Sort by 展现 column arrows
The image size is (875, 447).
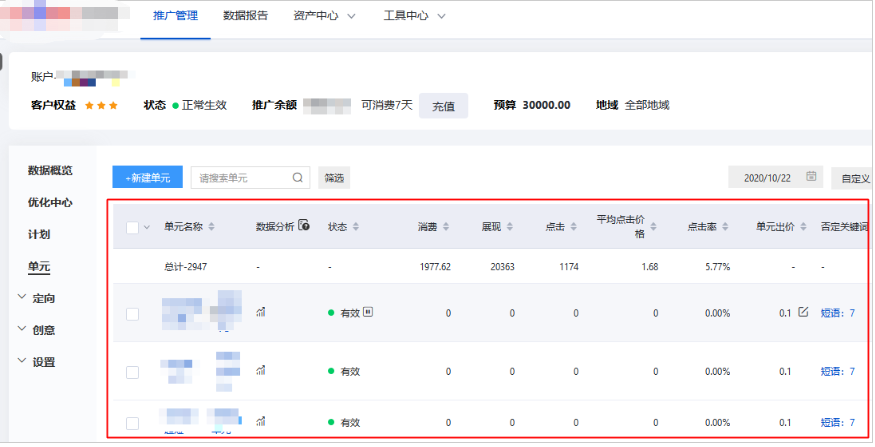509,227
